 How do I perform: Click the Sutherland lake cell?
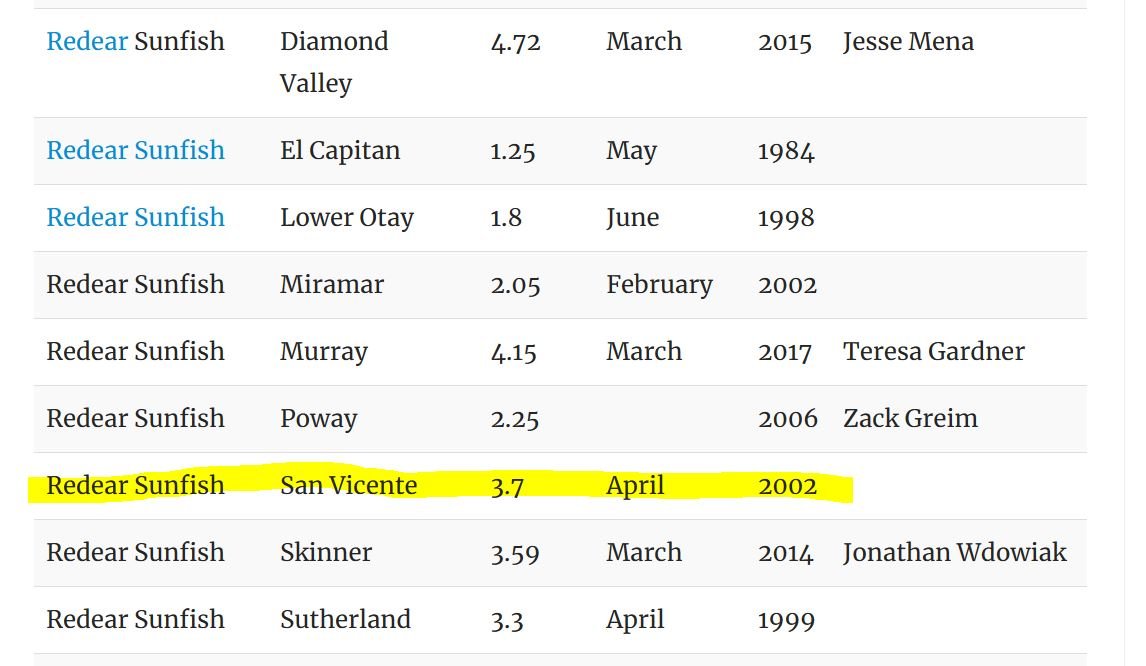[x=345, y=620]
